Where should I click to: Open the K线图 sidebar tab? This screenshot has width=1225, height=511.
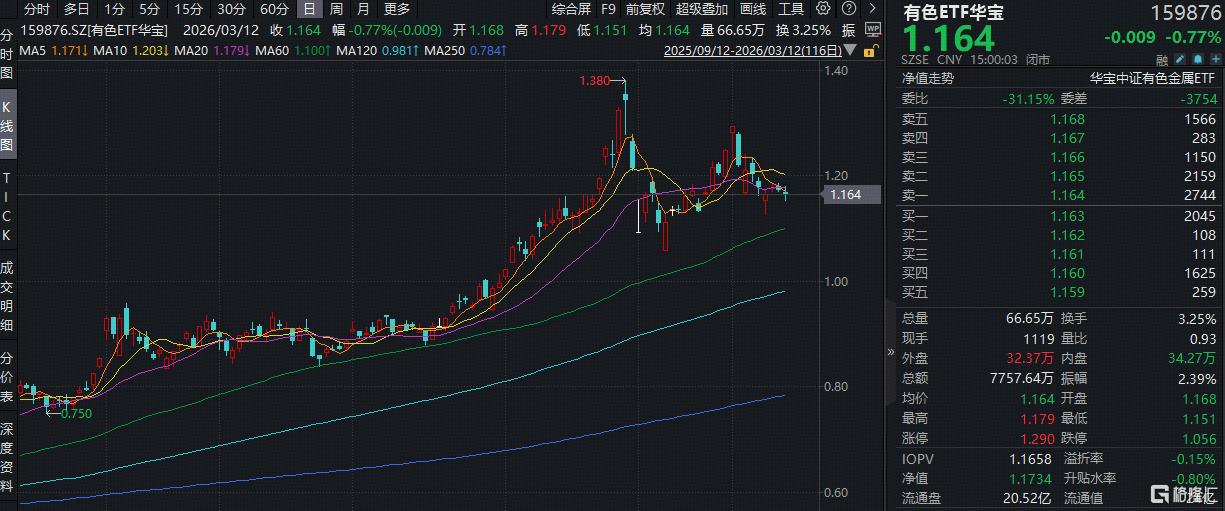coord(7,126)
